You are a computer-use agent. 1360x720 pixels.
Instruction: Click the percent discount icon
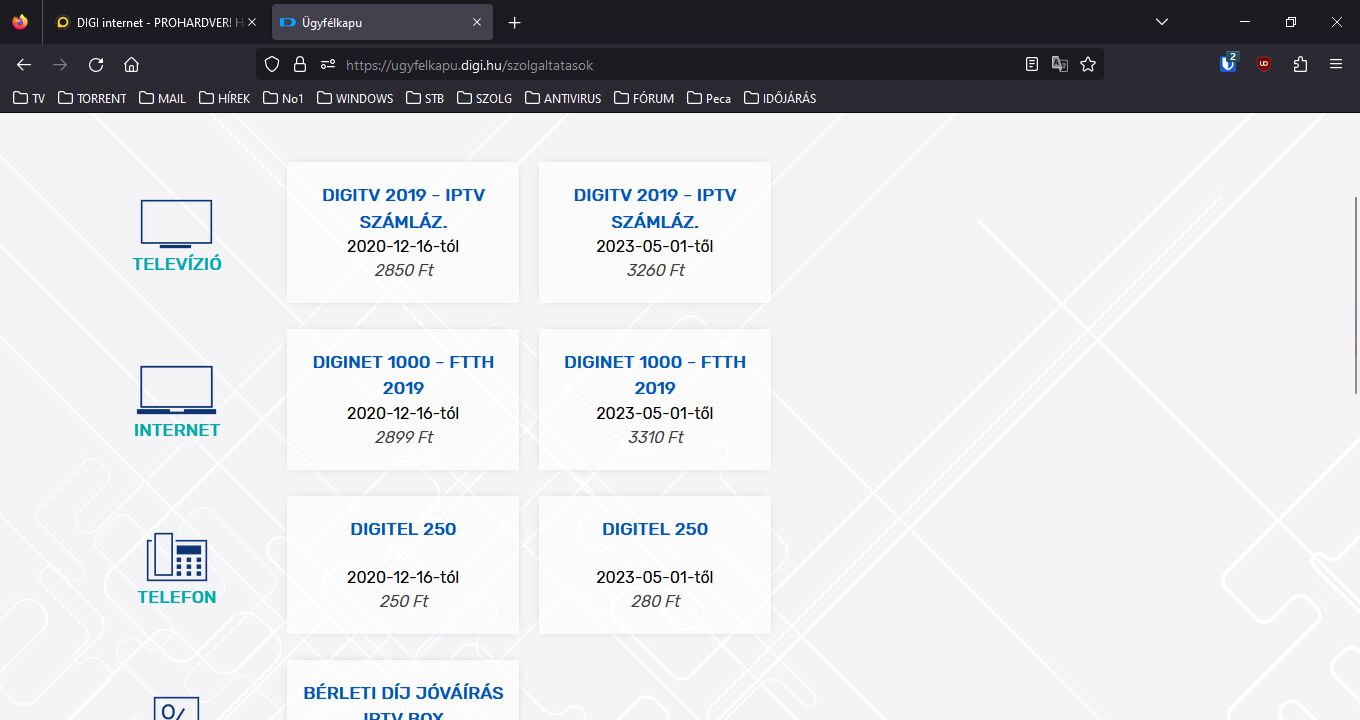tap(176, 708)
